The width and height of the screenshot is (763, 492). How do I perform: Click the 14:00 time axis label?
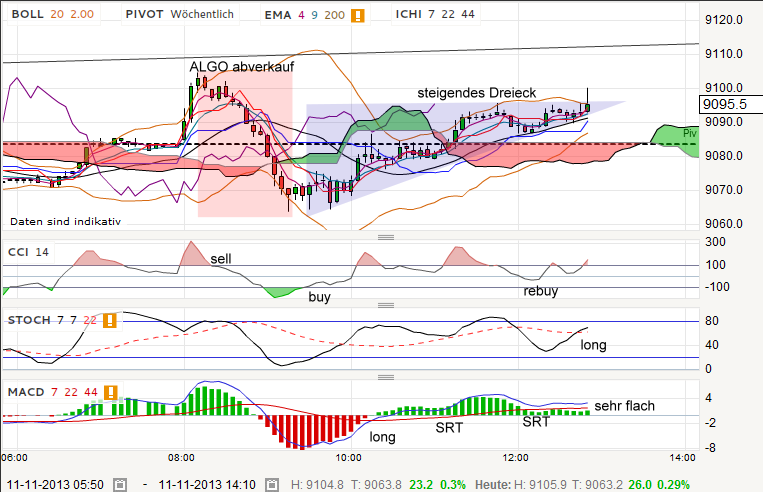(682, 457)
